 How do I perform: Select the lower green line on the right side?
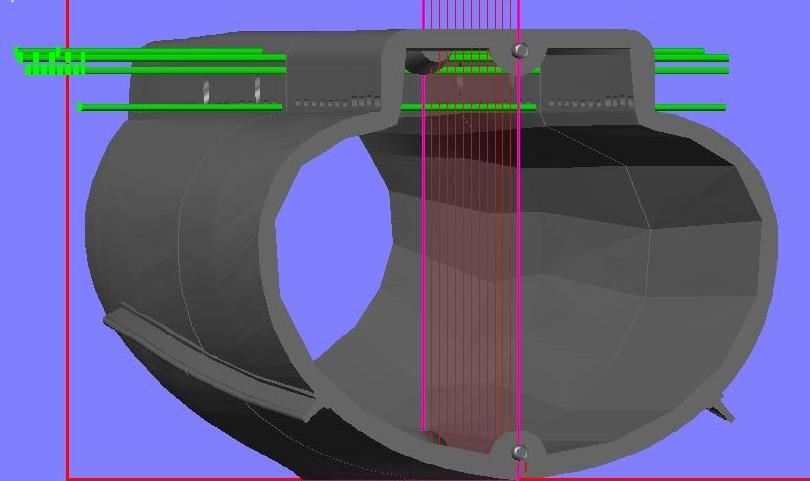[690, 107]
